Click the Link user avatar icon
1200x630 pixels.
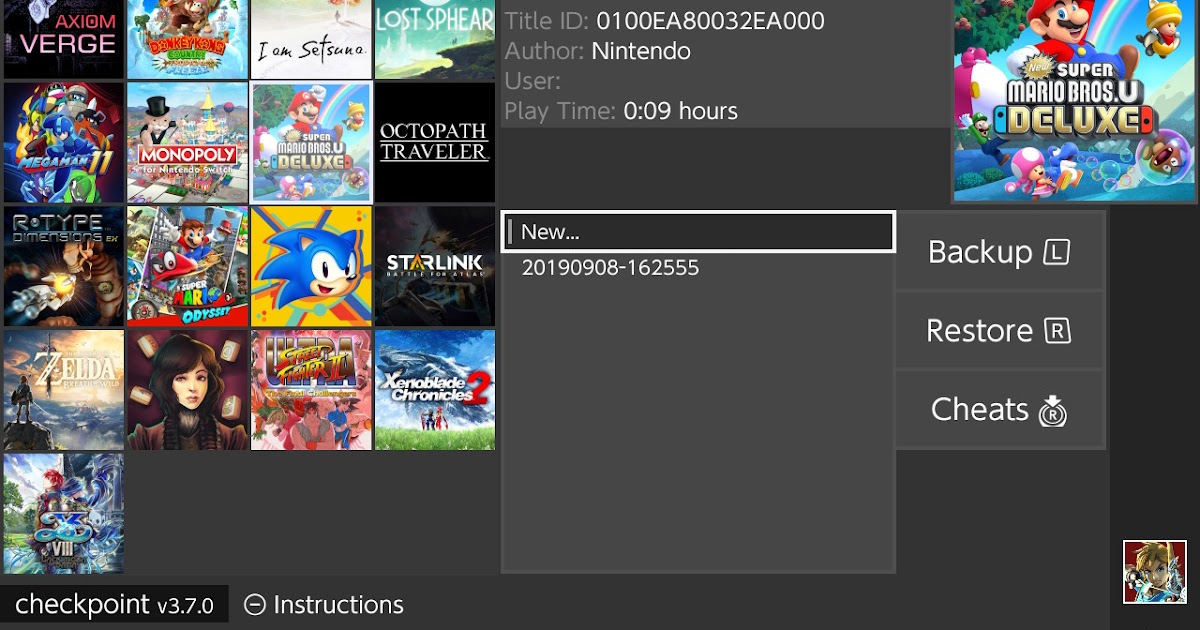click(1155, 572)
